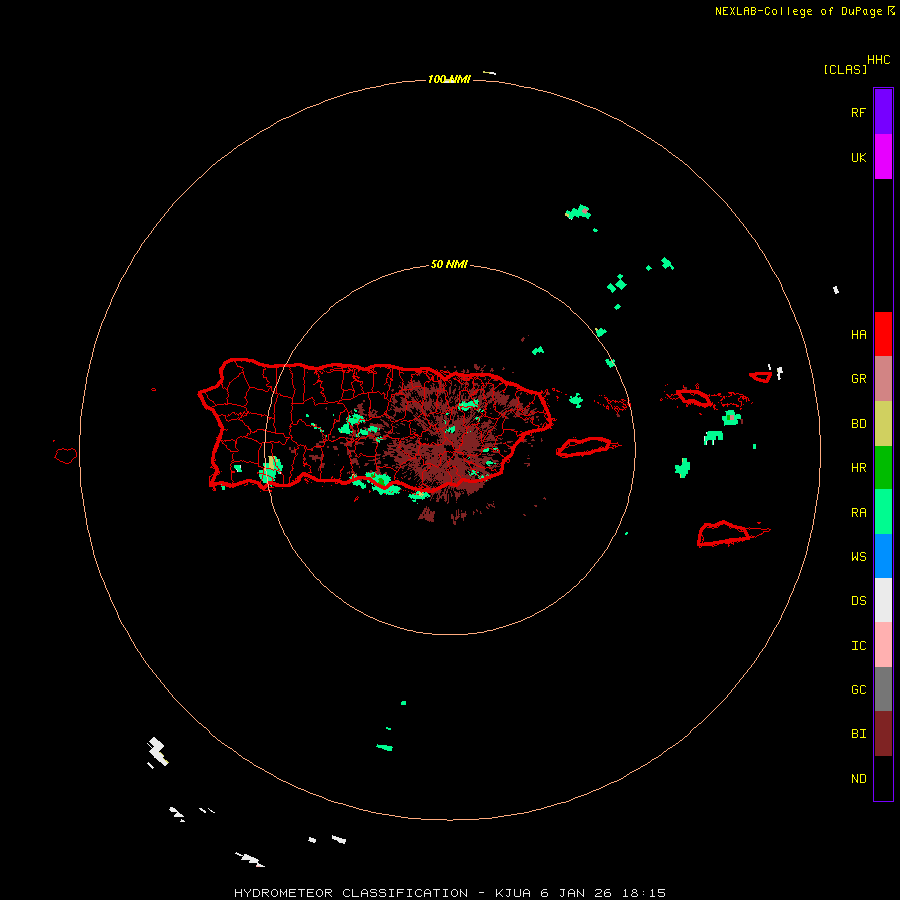This screenshot has width=900, height=900.
Task: Select the GR pink-brown legend swatch
Action: click(x=883, y=379)
